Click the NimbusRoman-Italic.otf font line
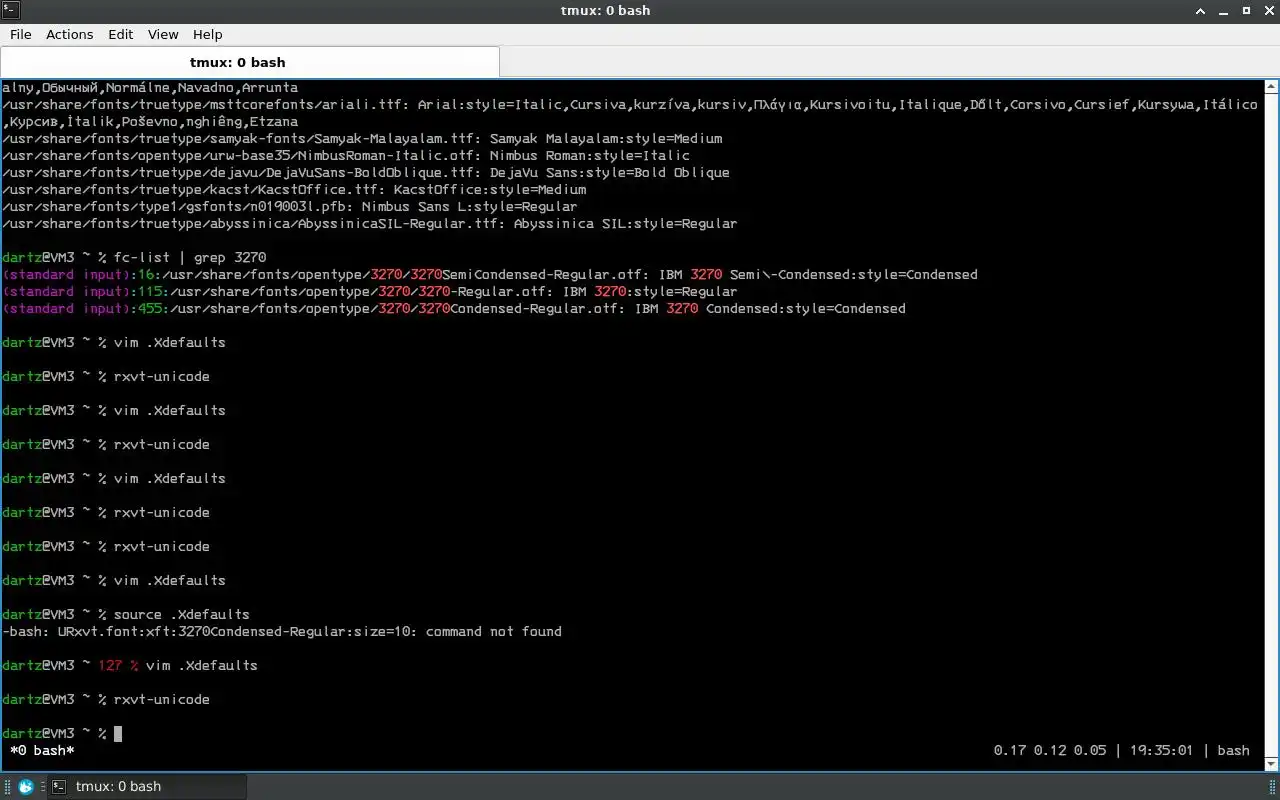Screen dimensions: 1280x800 (x=346, y=155)
